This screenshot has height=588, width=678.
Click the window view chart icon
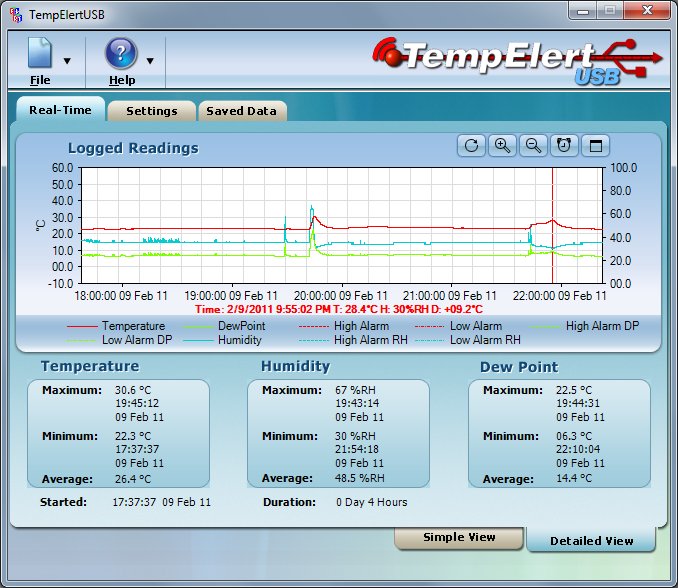596,145
